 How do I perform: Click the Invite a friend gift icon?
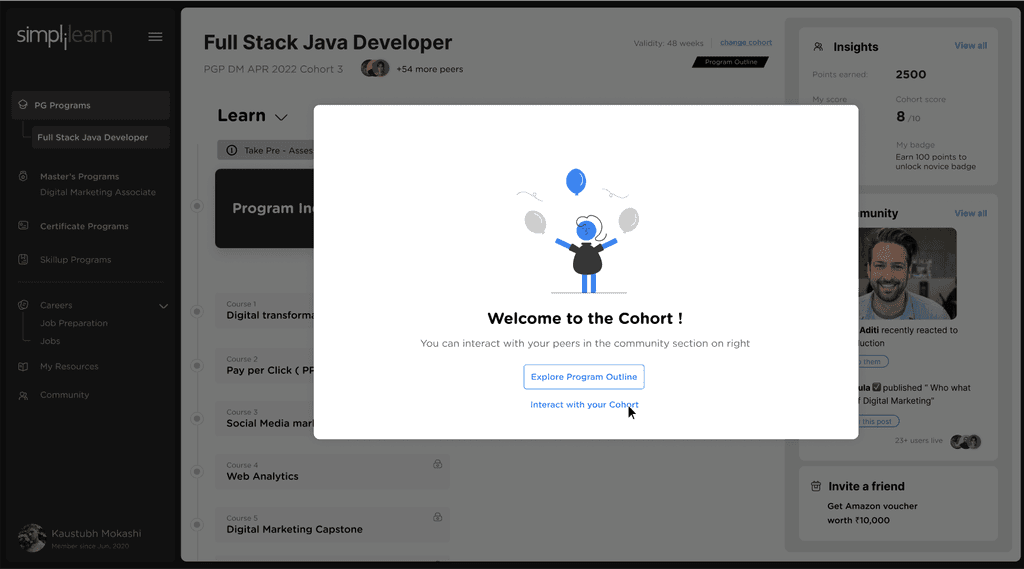816,486
